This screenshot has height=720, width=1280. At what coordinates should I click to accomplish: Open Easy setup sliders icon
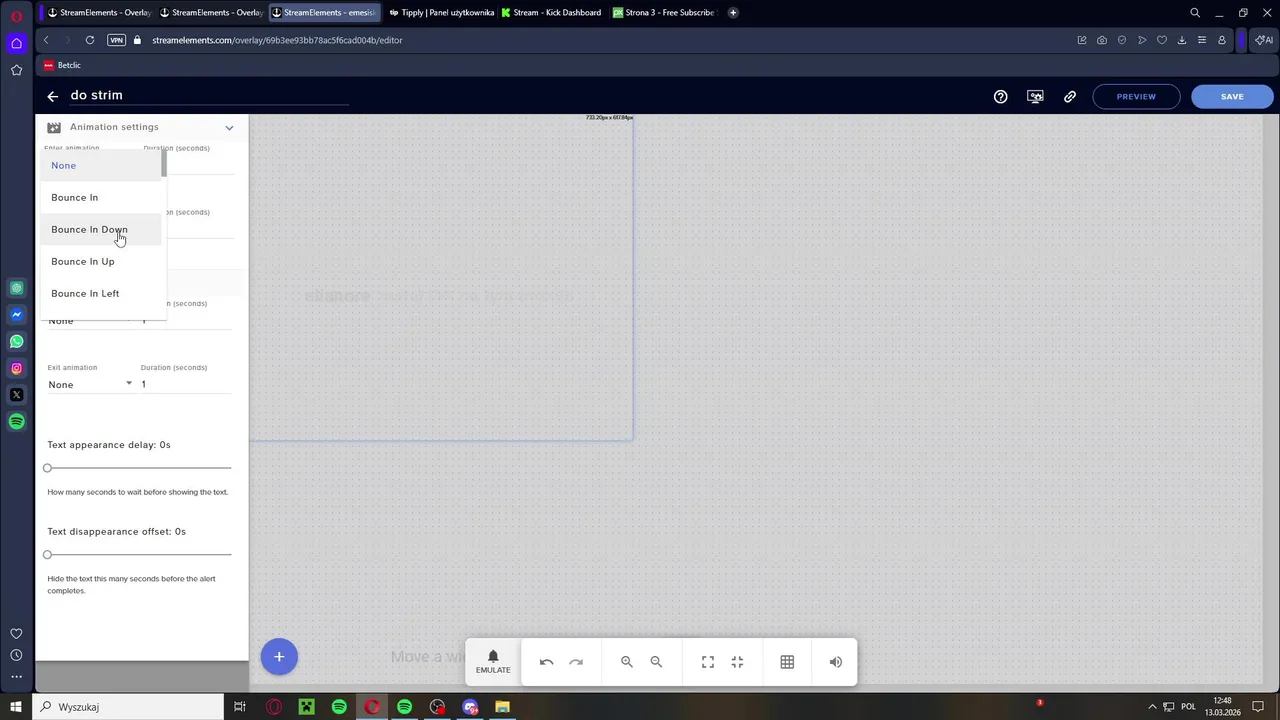1202,40
